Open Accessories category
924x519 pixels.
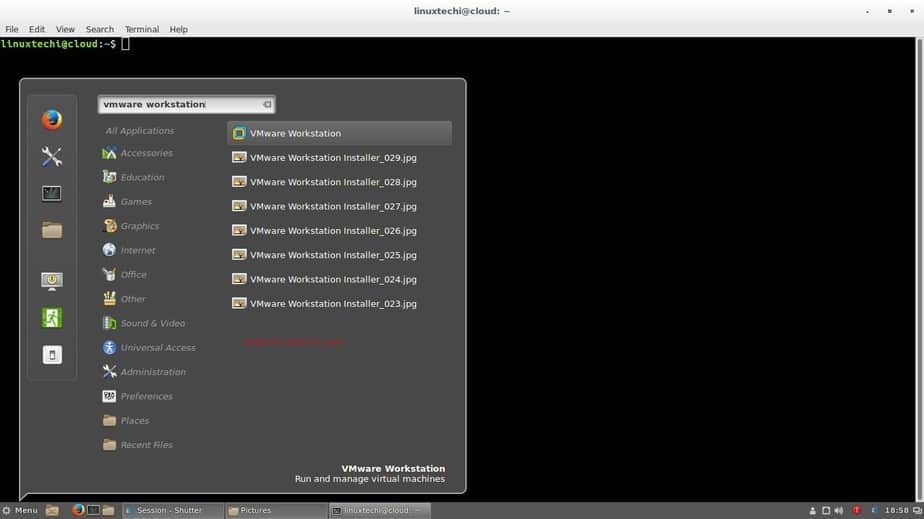click(138, 153)
